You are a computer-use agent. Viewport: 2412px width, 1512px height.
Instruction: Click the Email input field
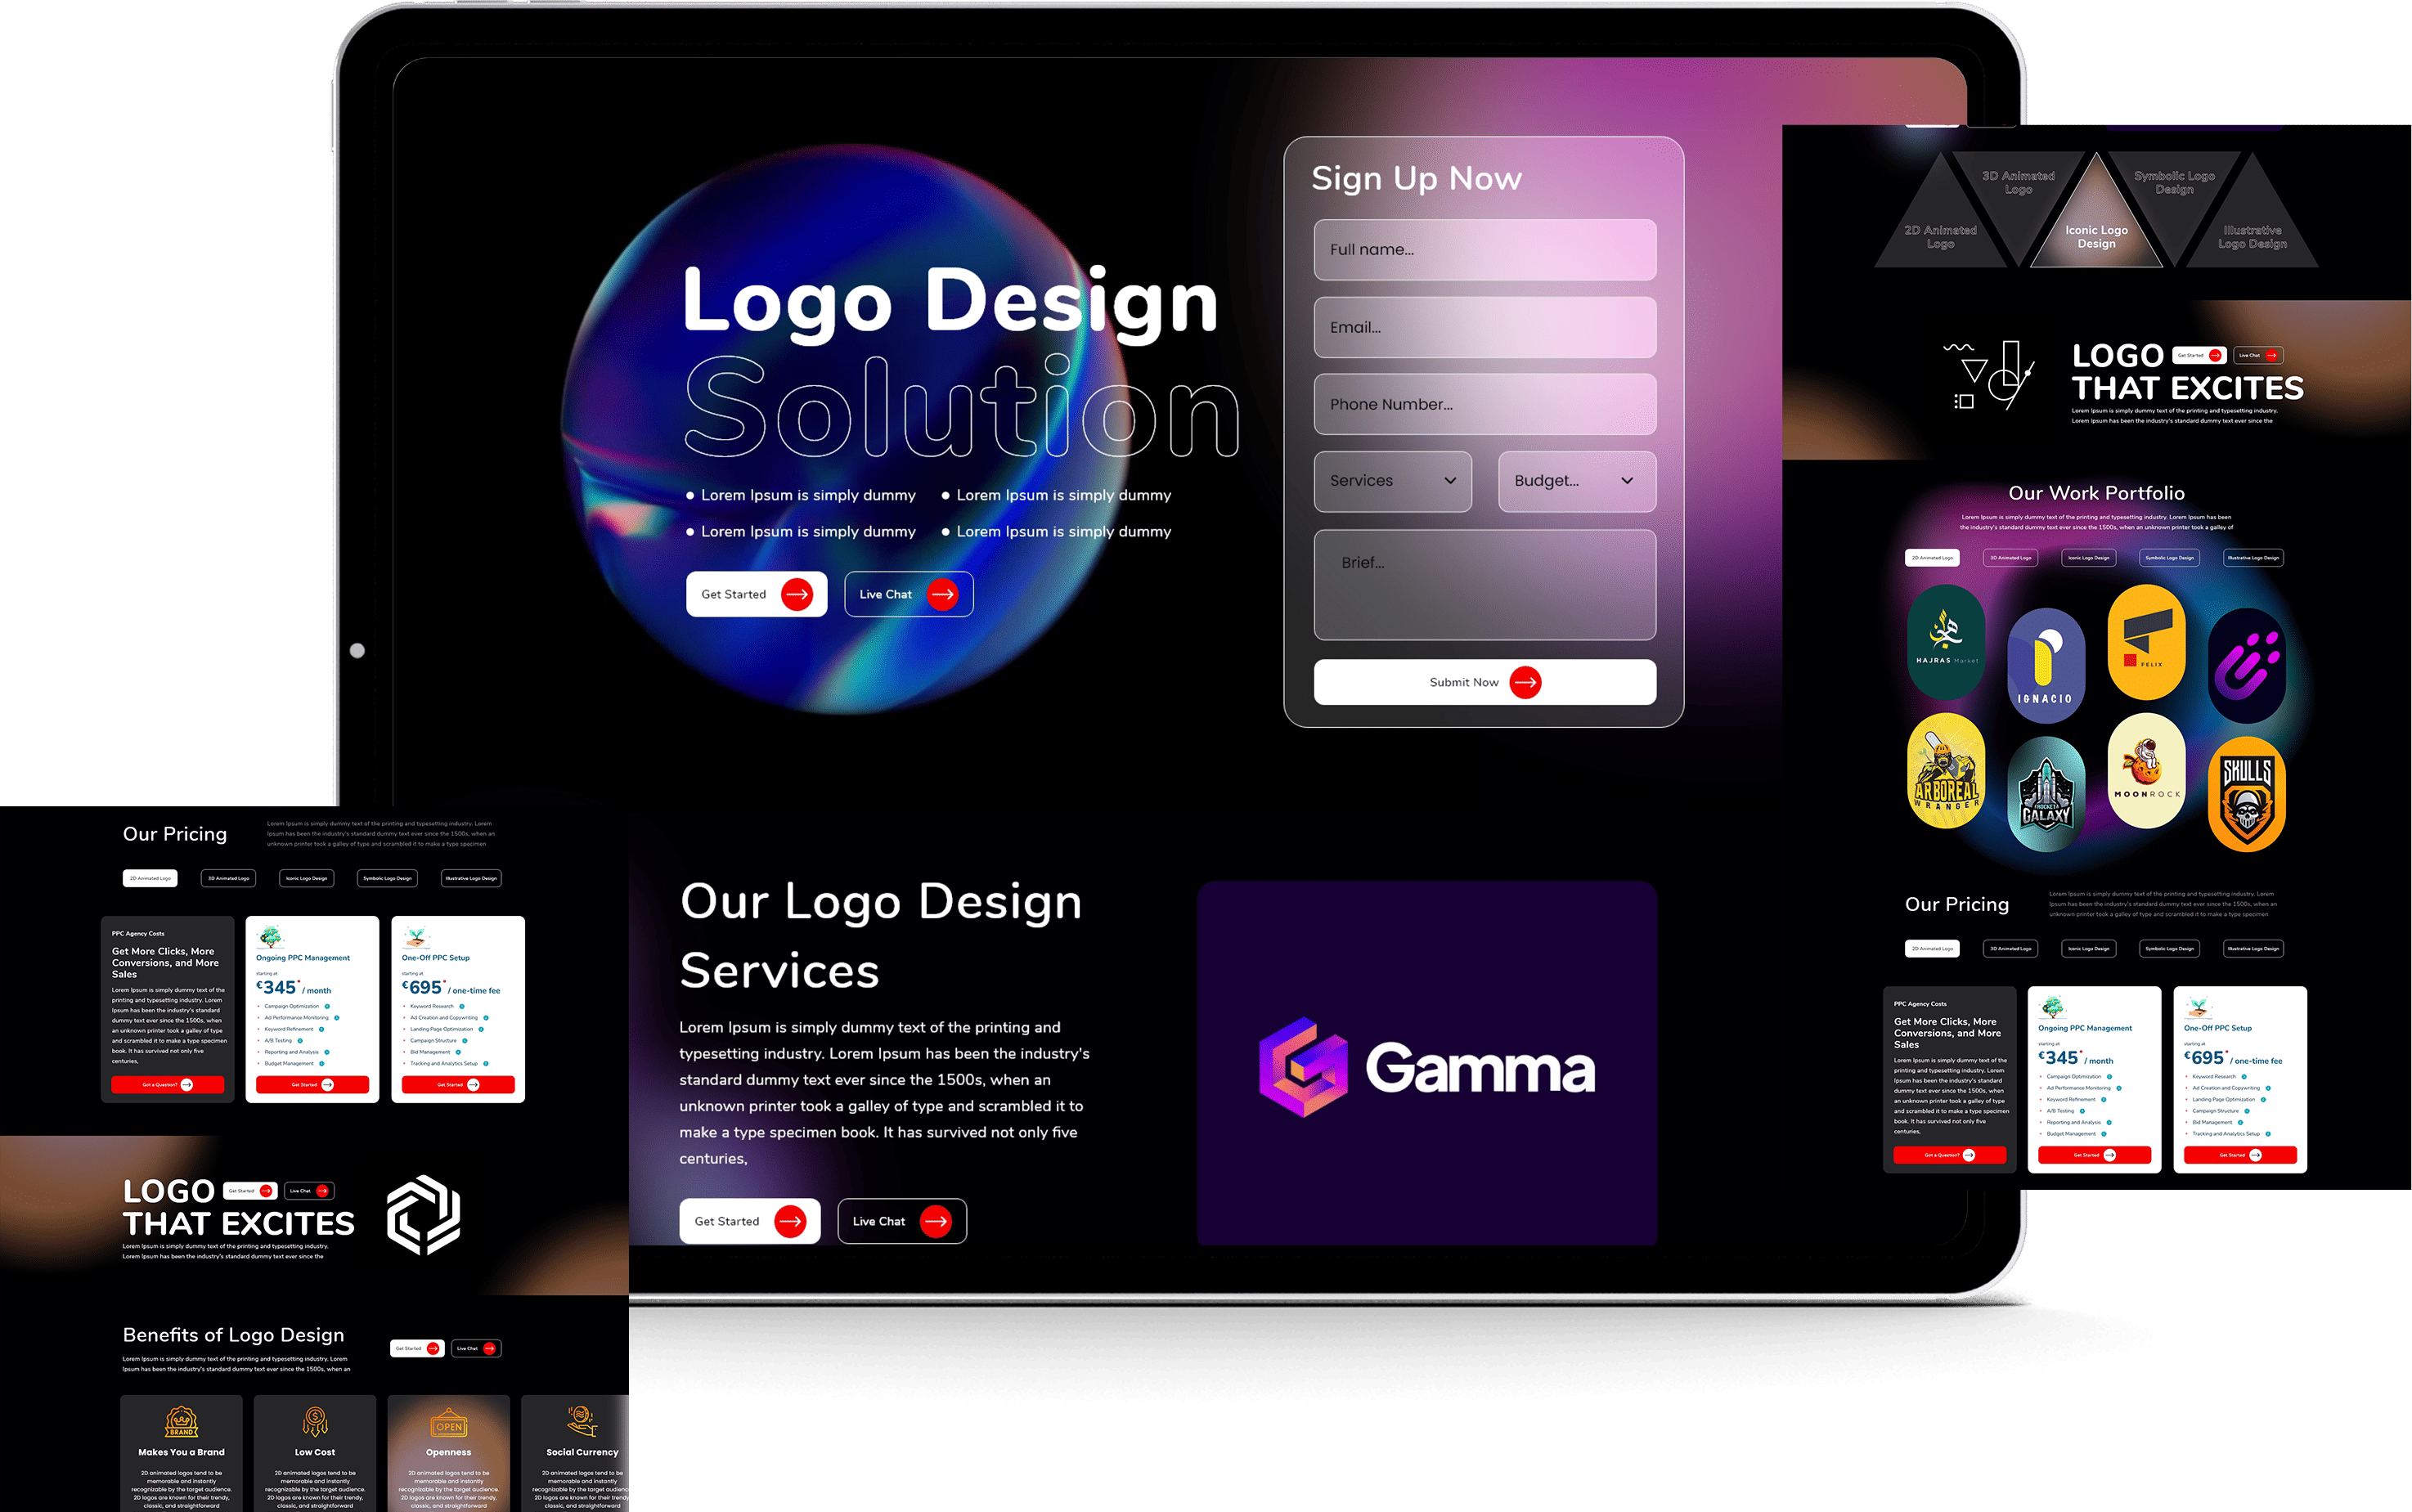coord(1484,327)
